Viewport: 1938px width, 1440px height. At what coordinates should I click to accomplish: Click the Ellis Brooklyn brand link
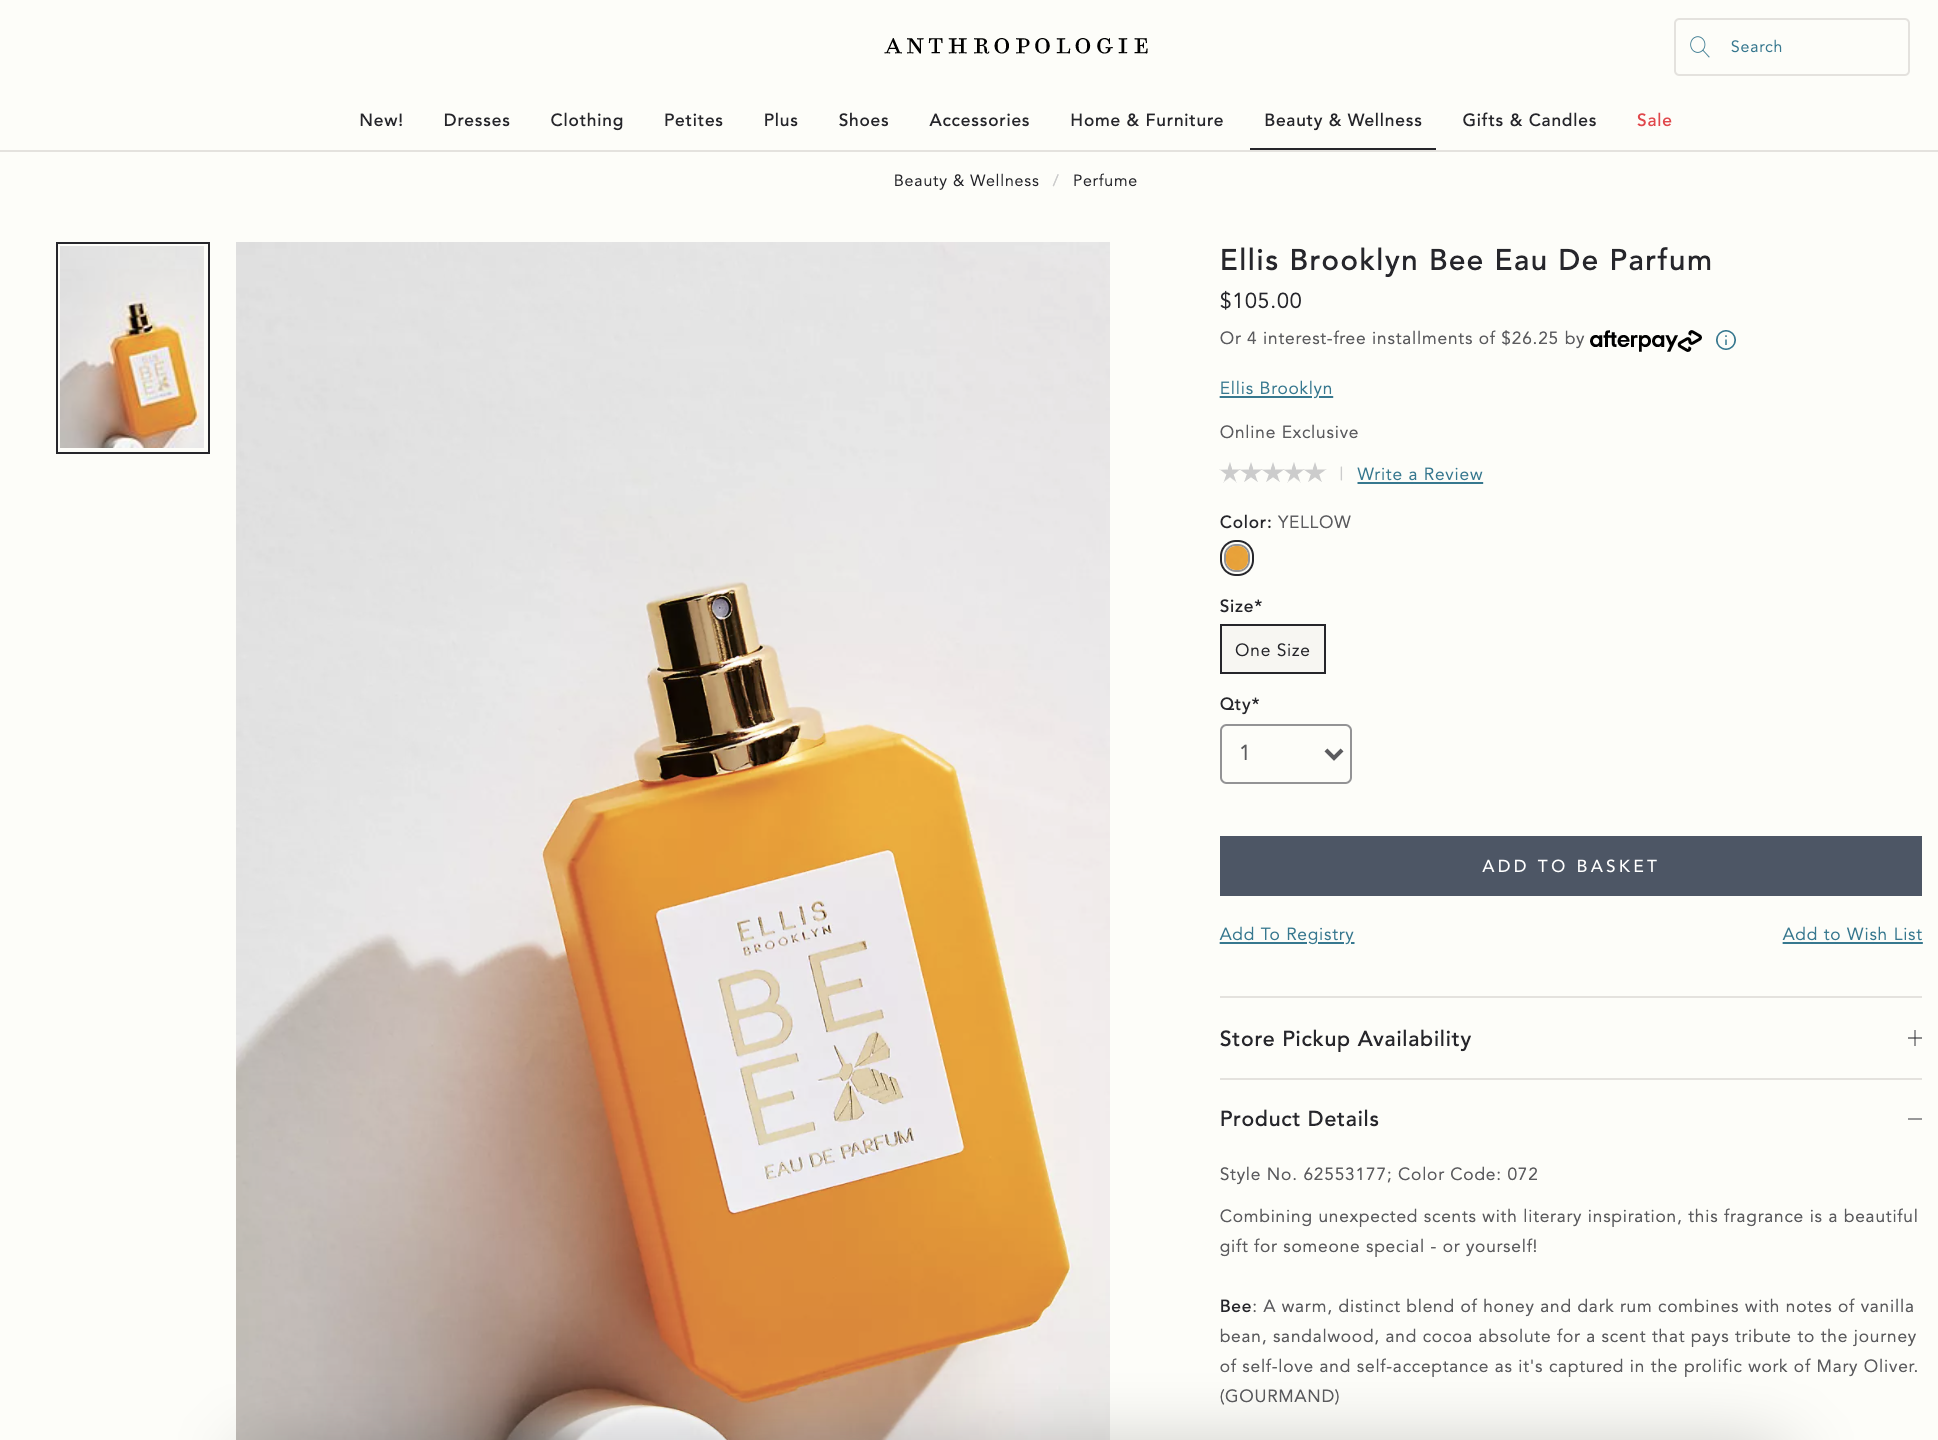pyautogui.click(x=1275, y=388)
